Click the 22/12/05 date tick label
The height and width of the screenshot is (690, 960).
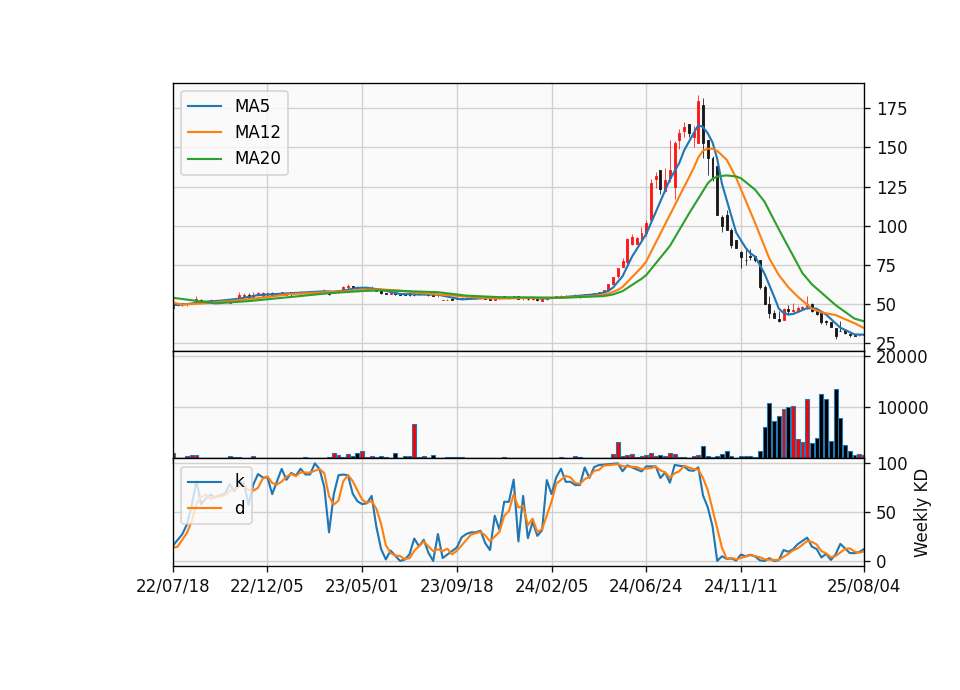click(267, 586)
